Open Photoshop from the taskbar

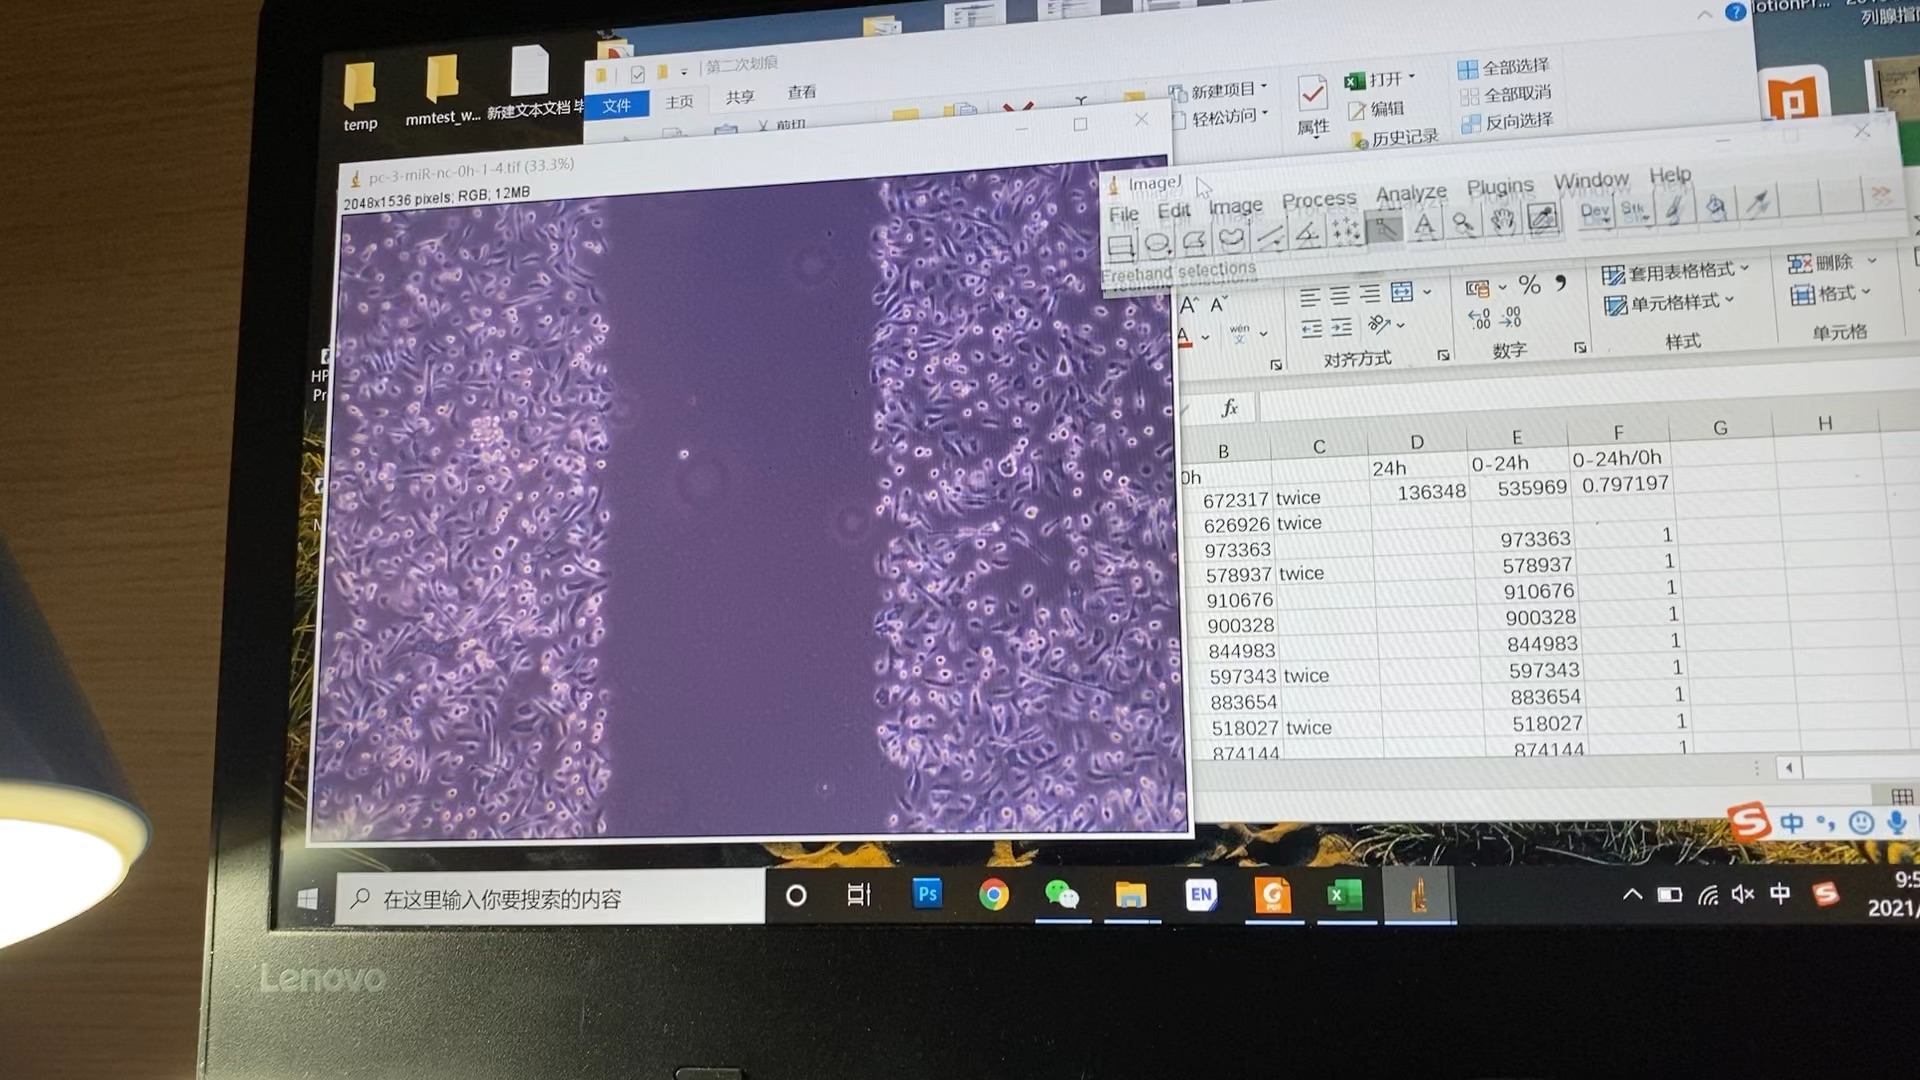(927, 894)
